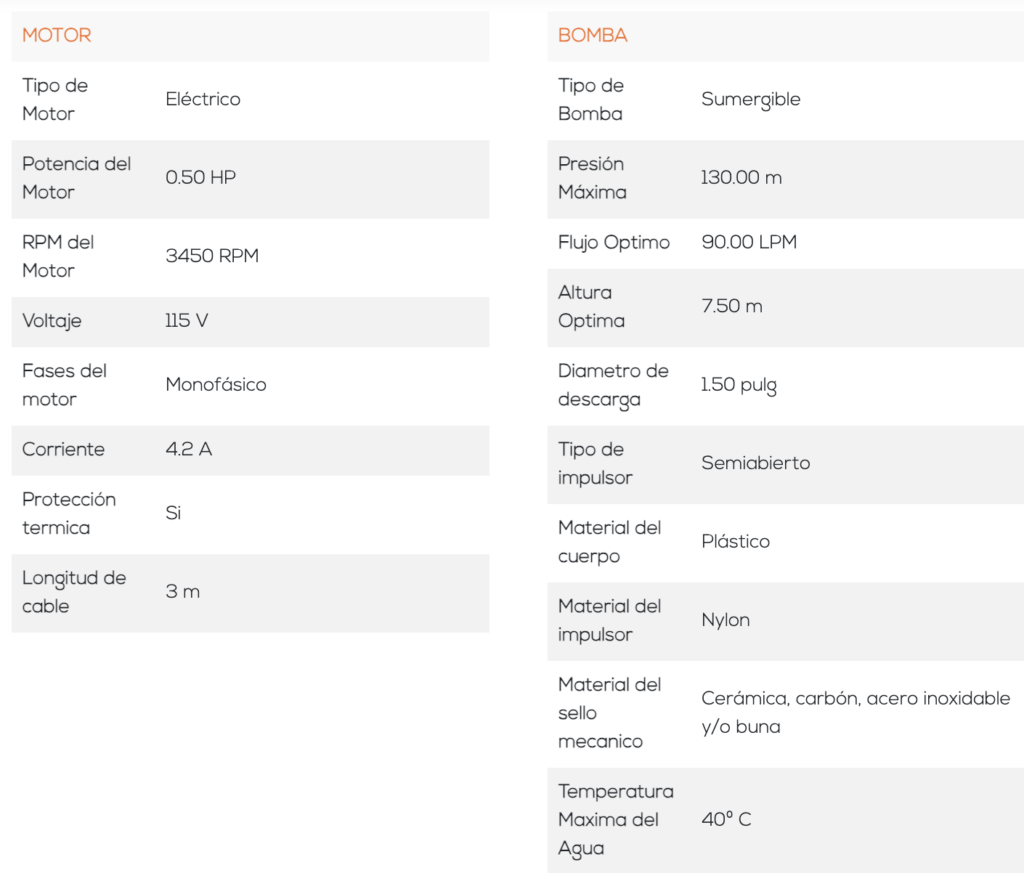Click the Material del sello mecanico label
Screen dimensions: 1024x873
coord(610,713)
